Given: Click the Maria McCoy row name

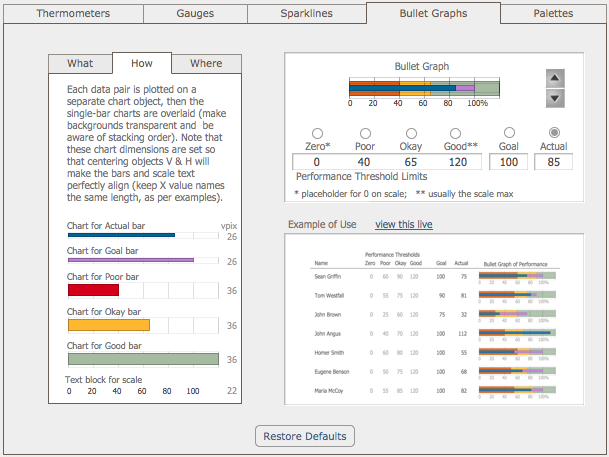Looking at the screenshot, I should (329, 391).
